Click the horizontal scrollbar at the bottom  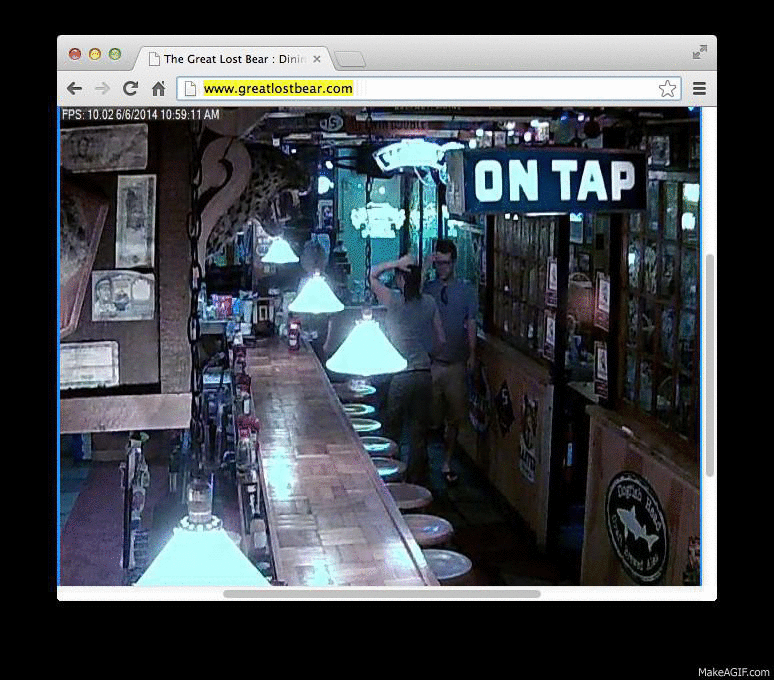pyautogui.click(x=381, y=594)
